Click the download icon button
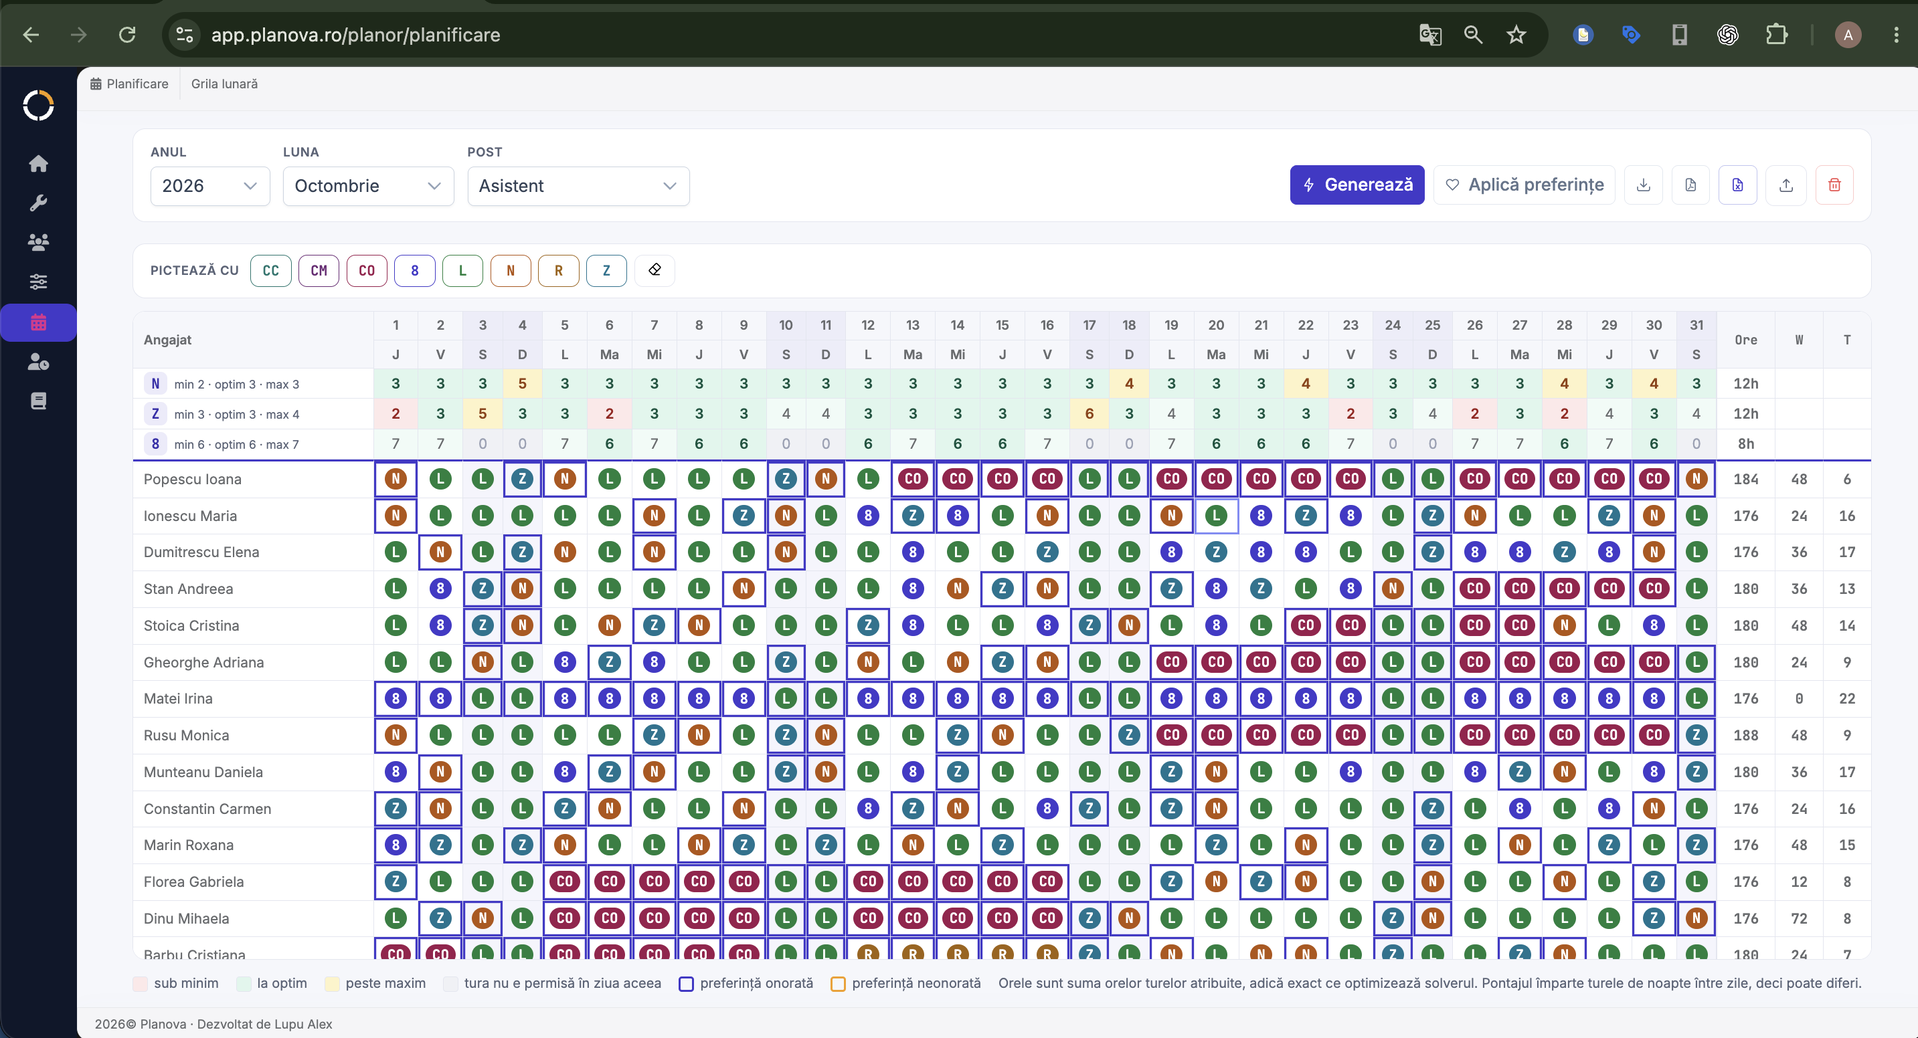The height and width of the screenshot is (1038, 1918). tap(1643, 185)
